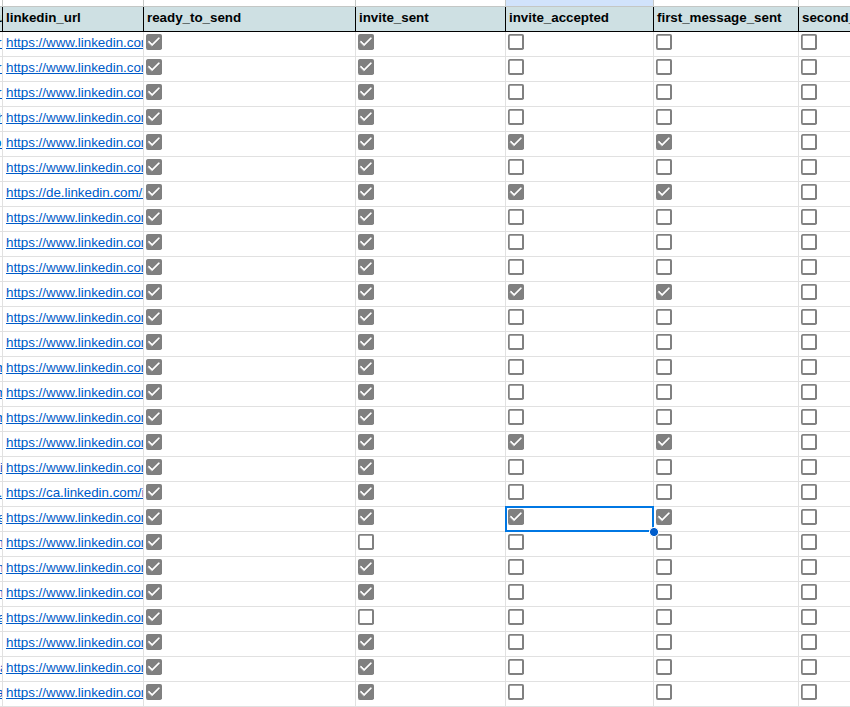Screen dimensions: 850x707
Task: Check invite_accepted for the ca.linkedin.com row
Action: click(x=515, y=492)
